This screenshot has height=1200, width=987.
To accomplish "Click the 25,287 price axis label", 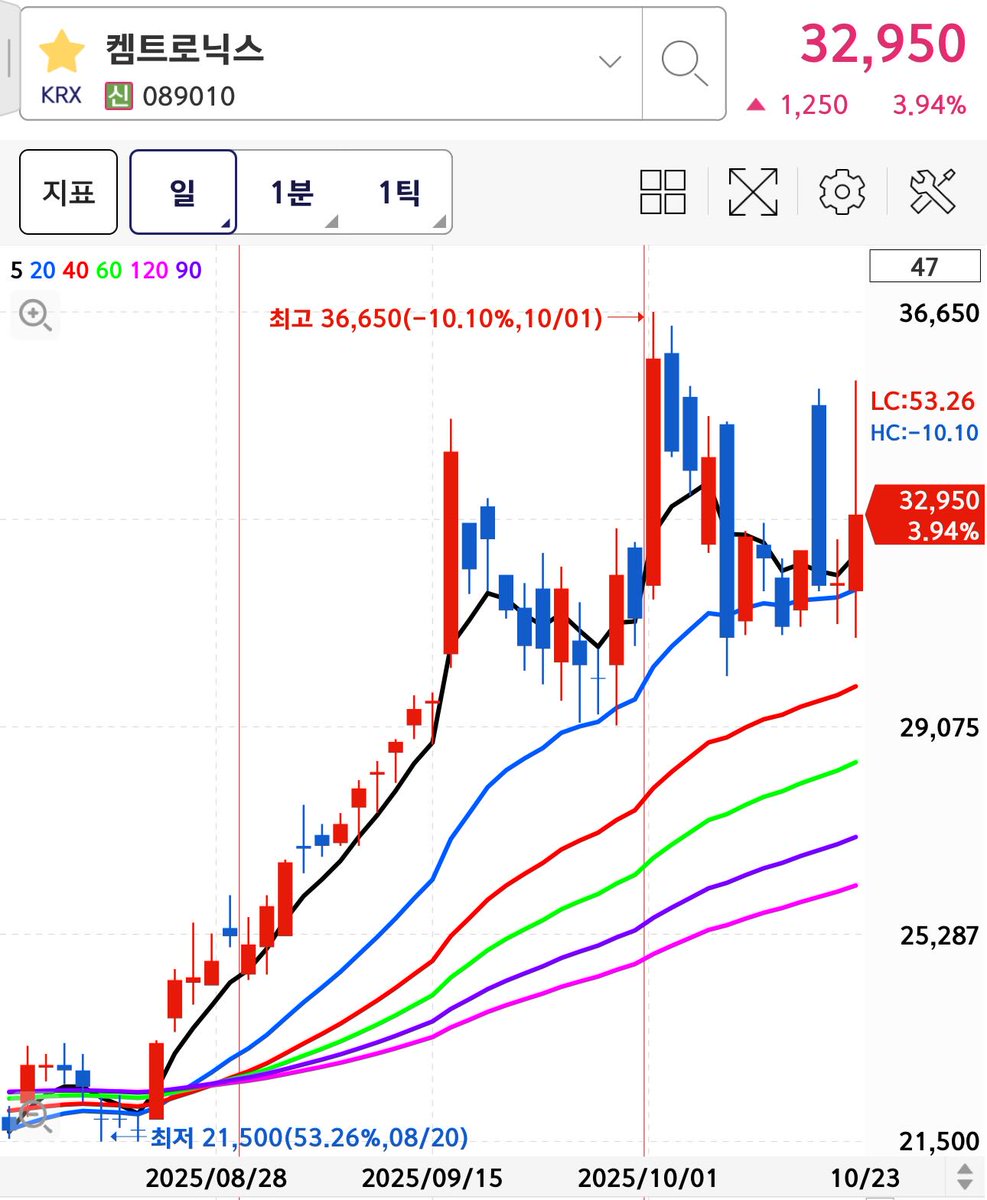I will (x=941, y=936).
